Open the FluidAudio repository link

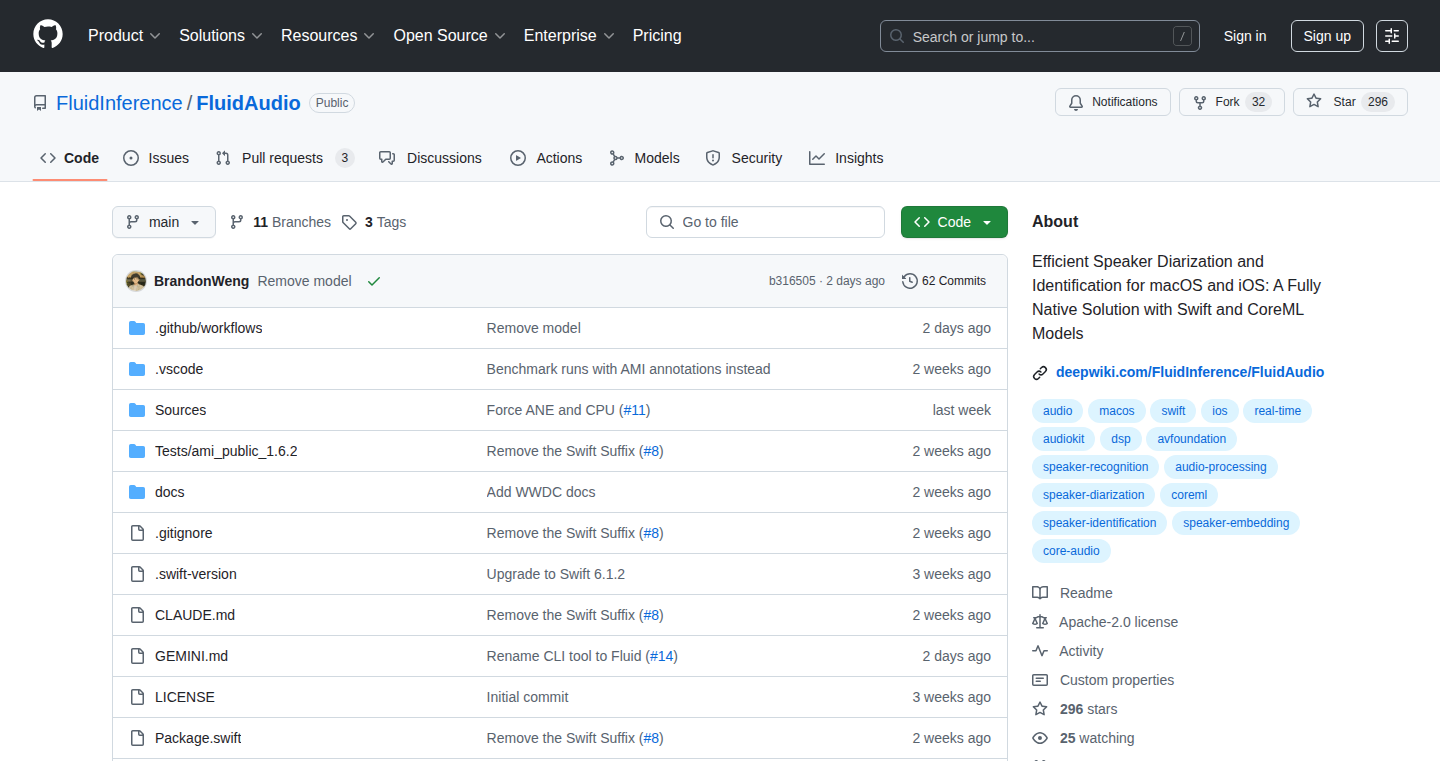(248, 103)
